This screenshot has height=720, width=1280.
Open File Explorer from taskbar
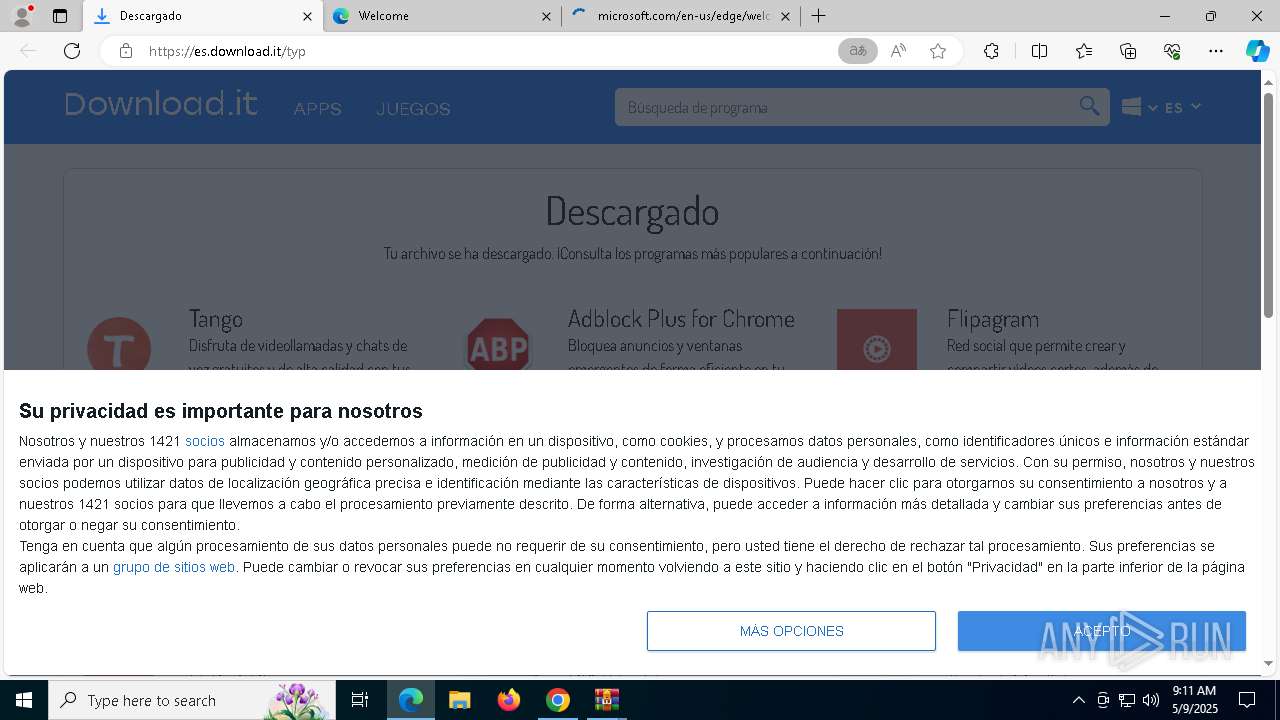459,700
